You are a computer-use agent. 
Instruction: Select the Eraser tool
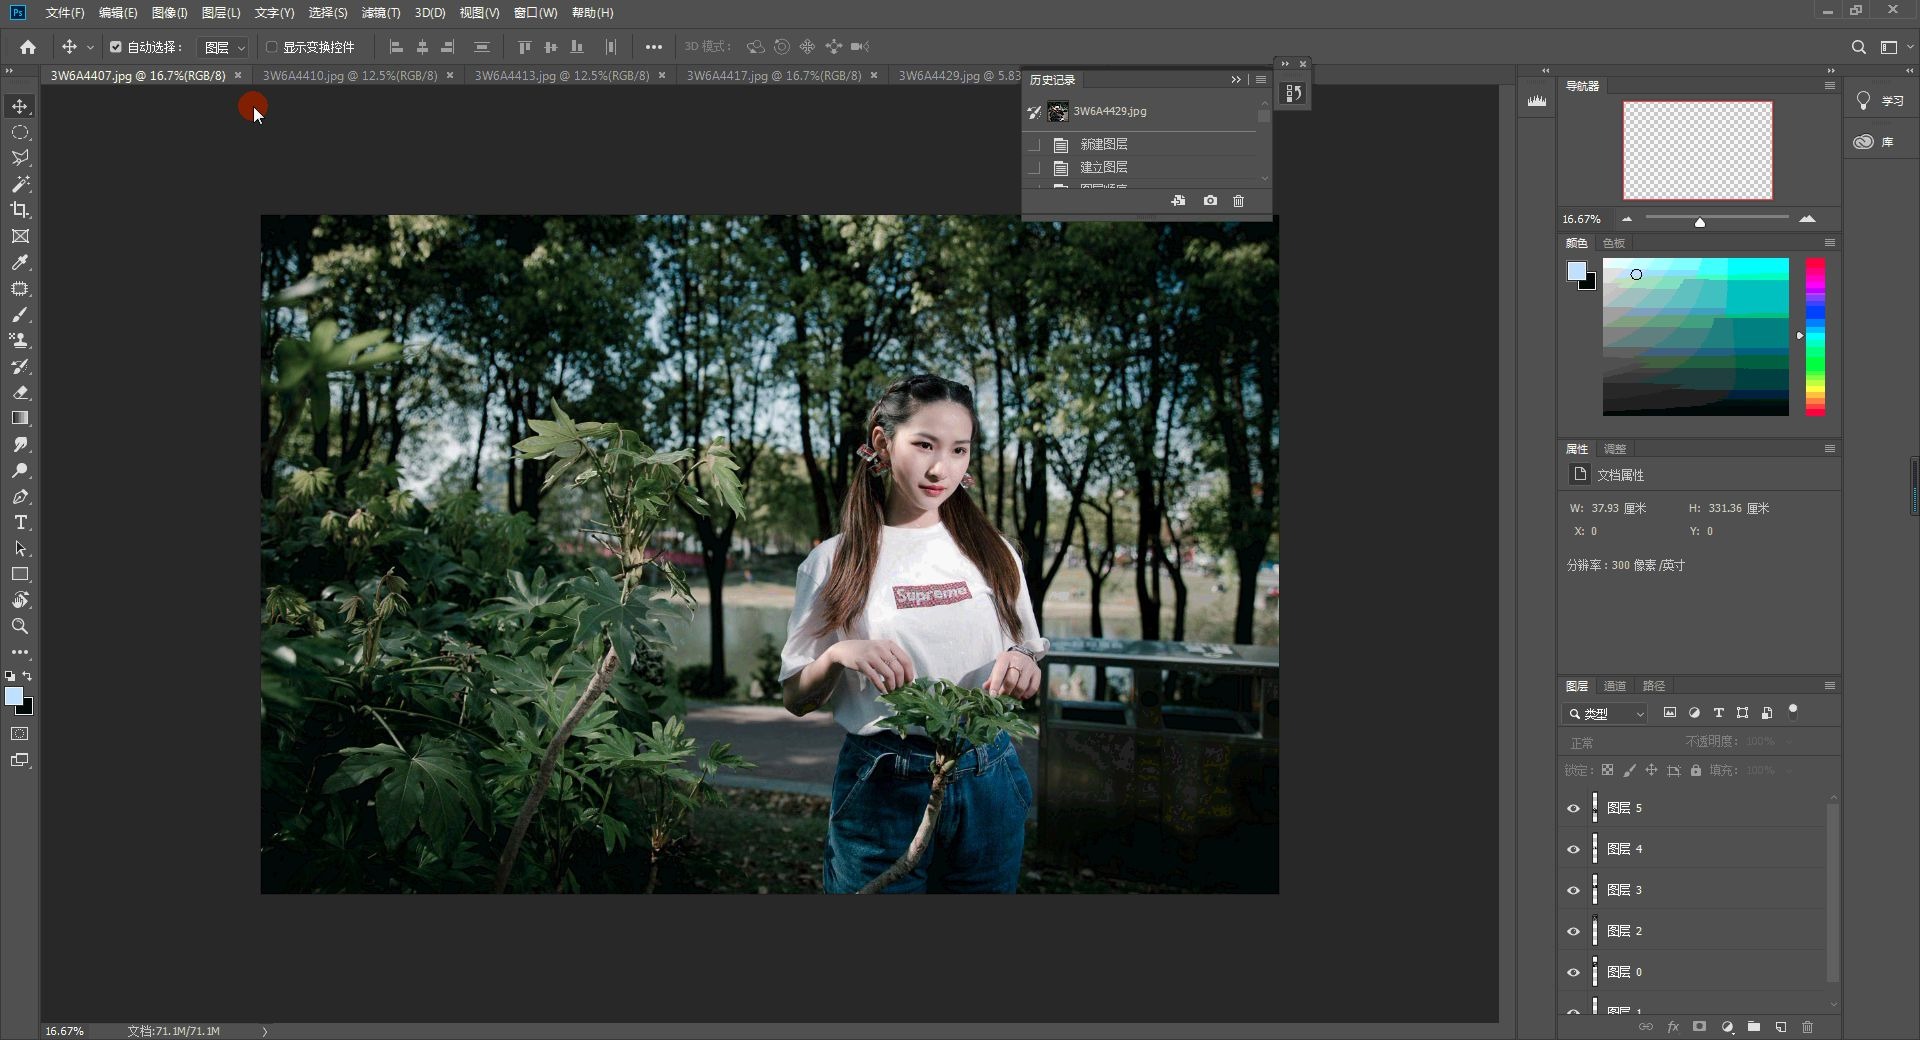[x=20, y=392]
